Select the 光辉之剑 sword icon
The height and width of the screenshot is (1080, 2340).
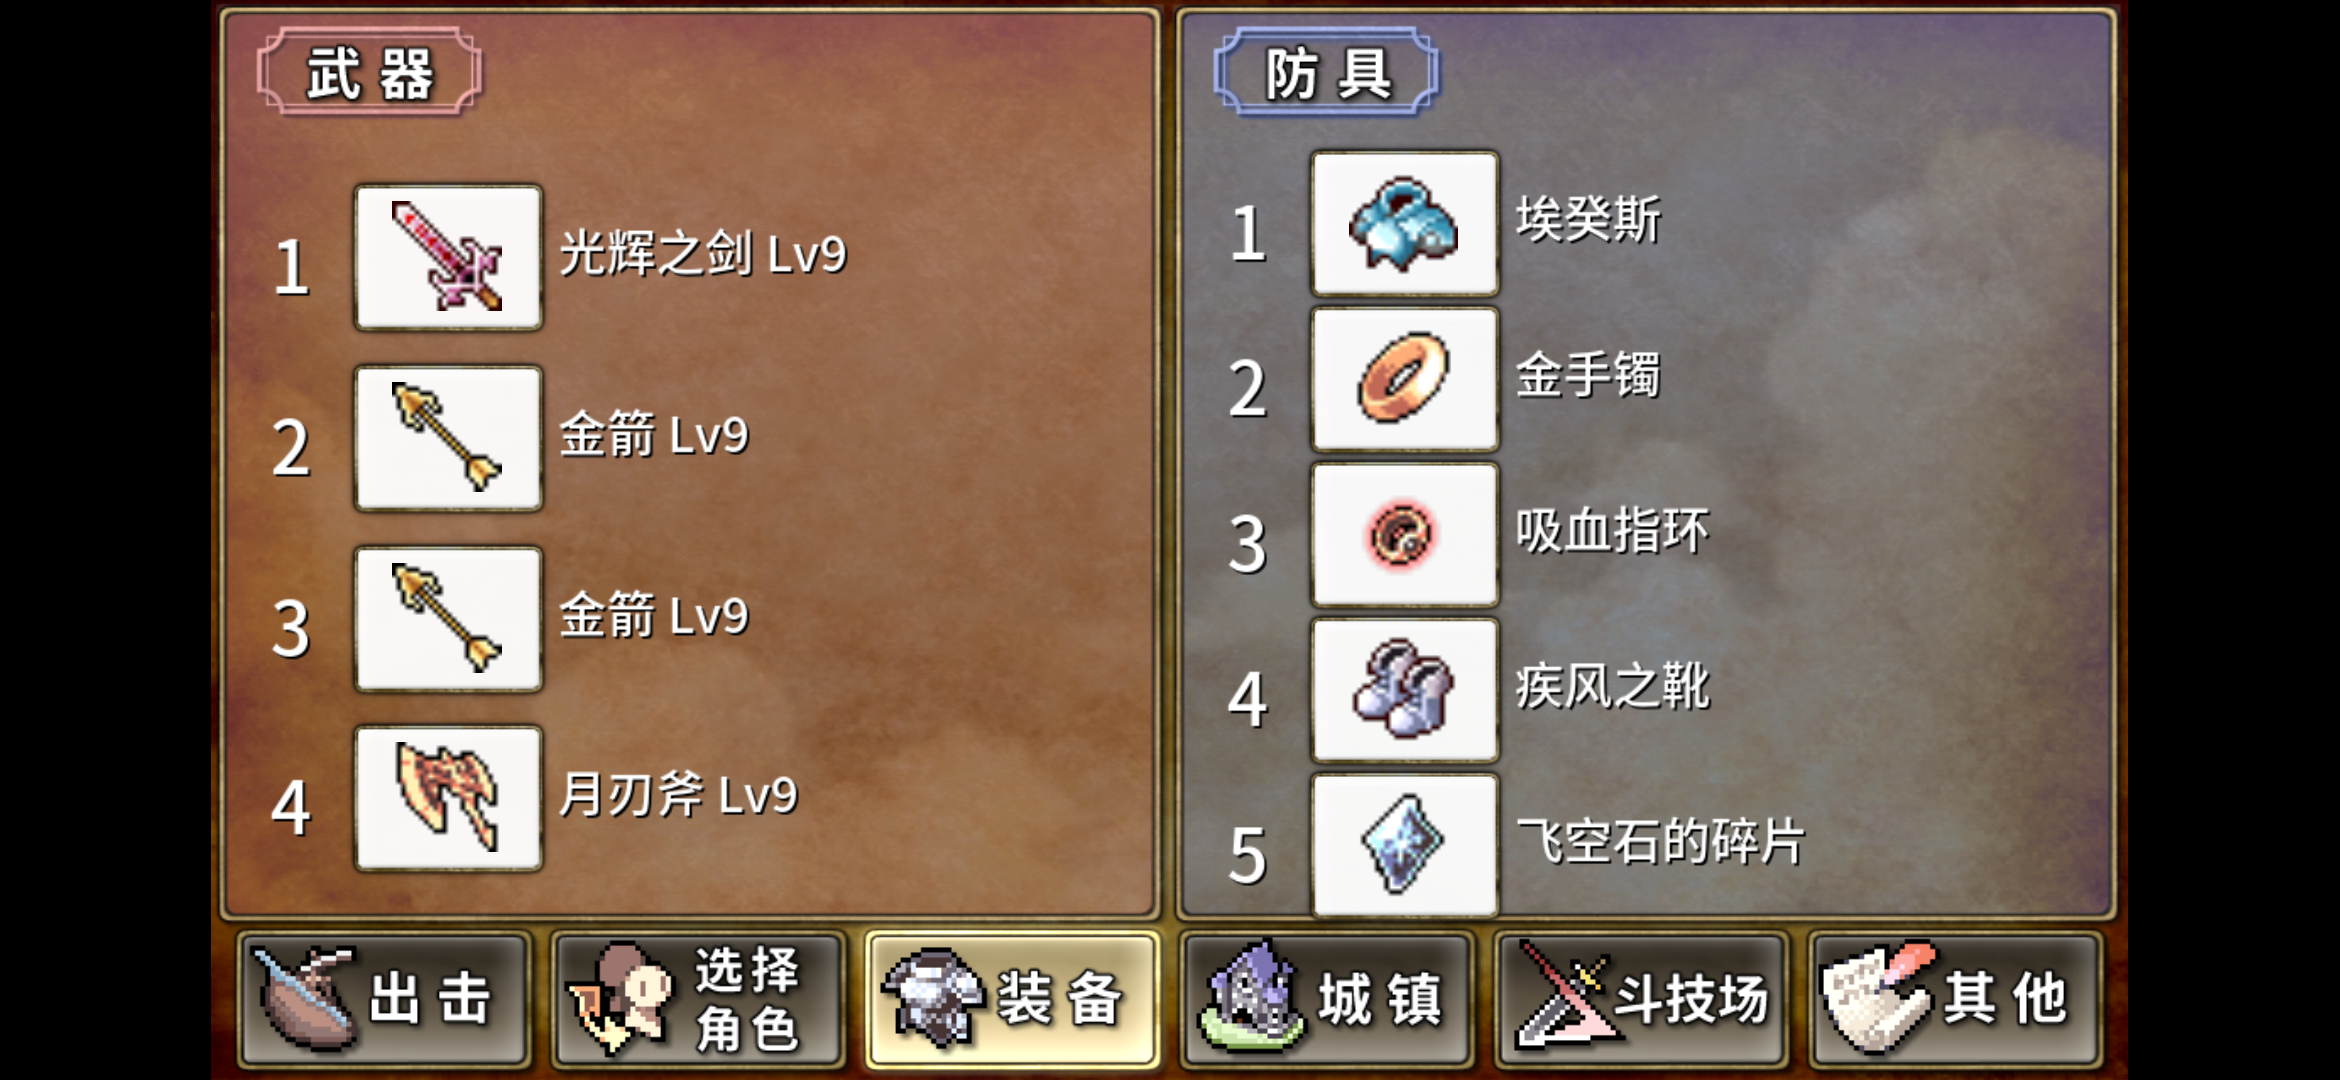[448, 257]
